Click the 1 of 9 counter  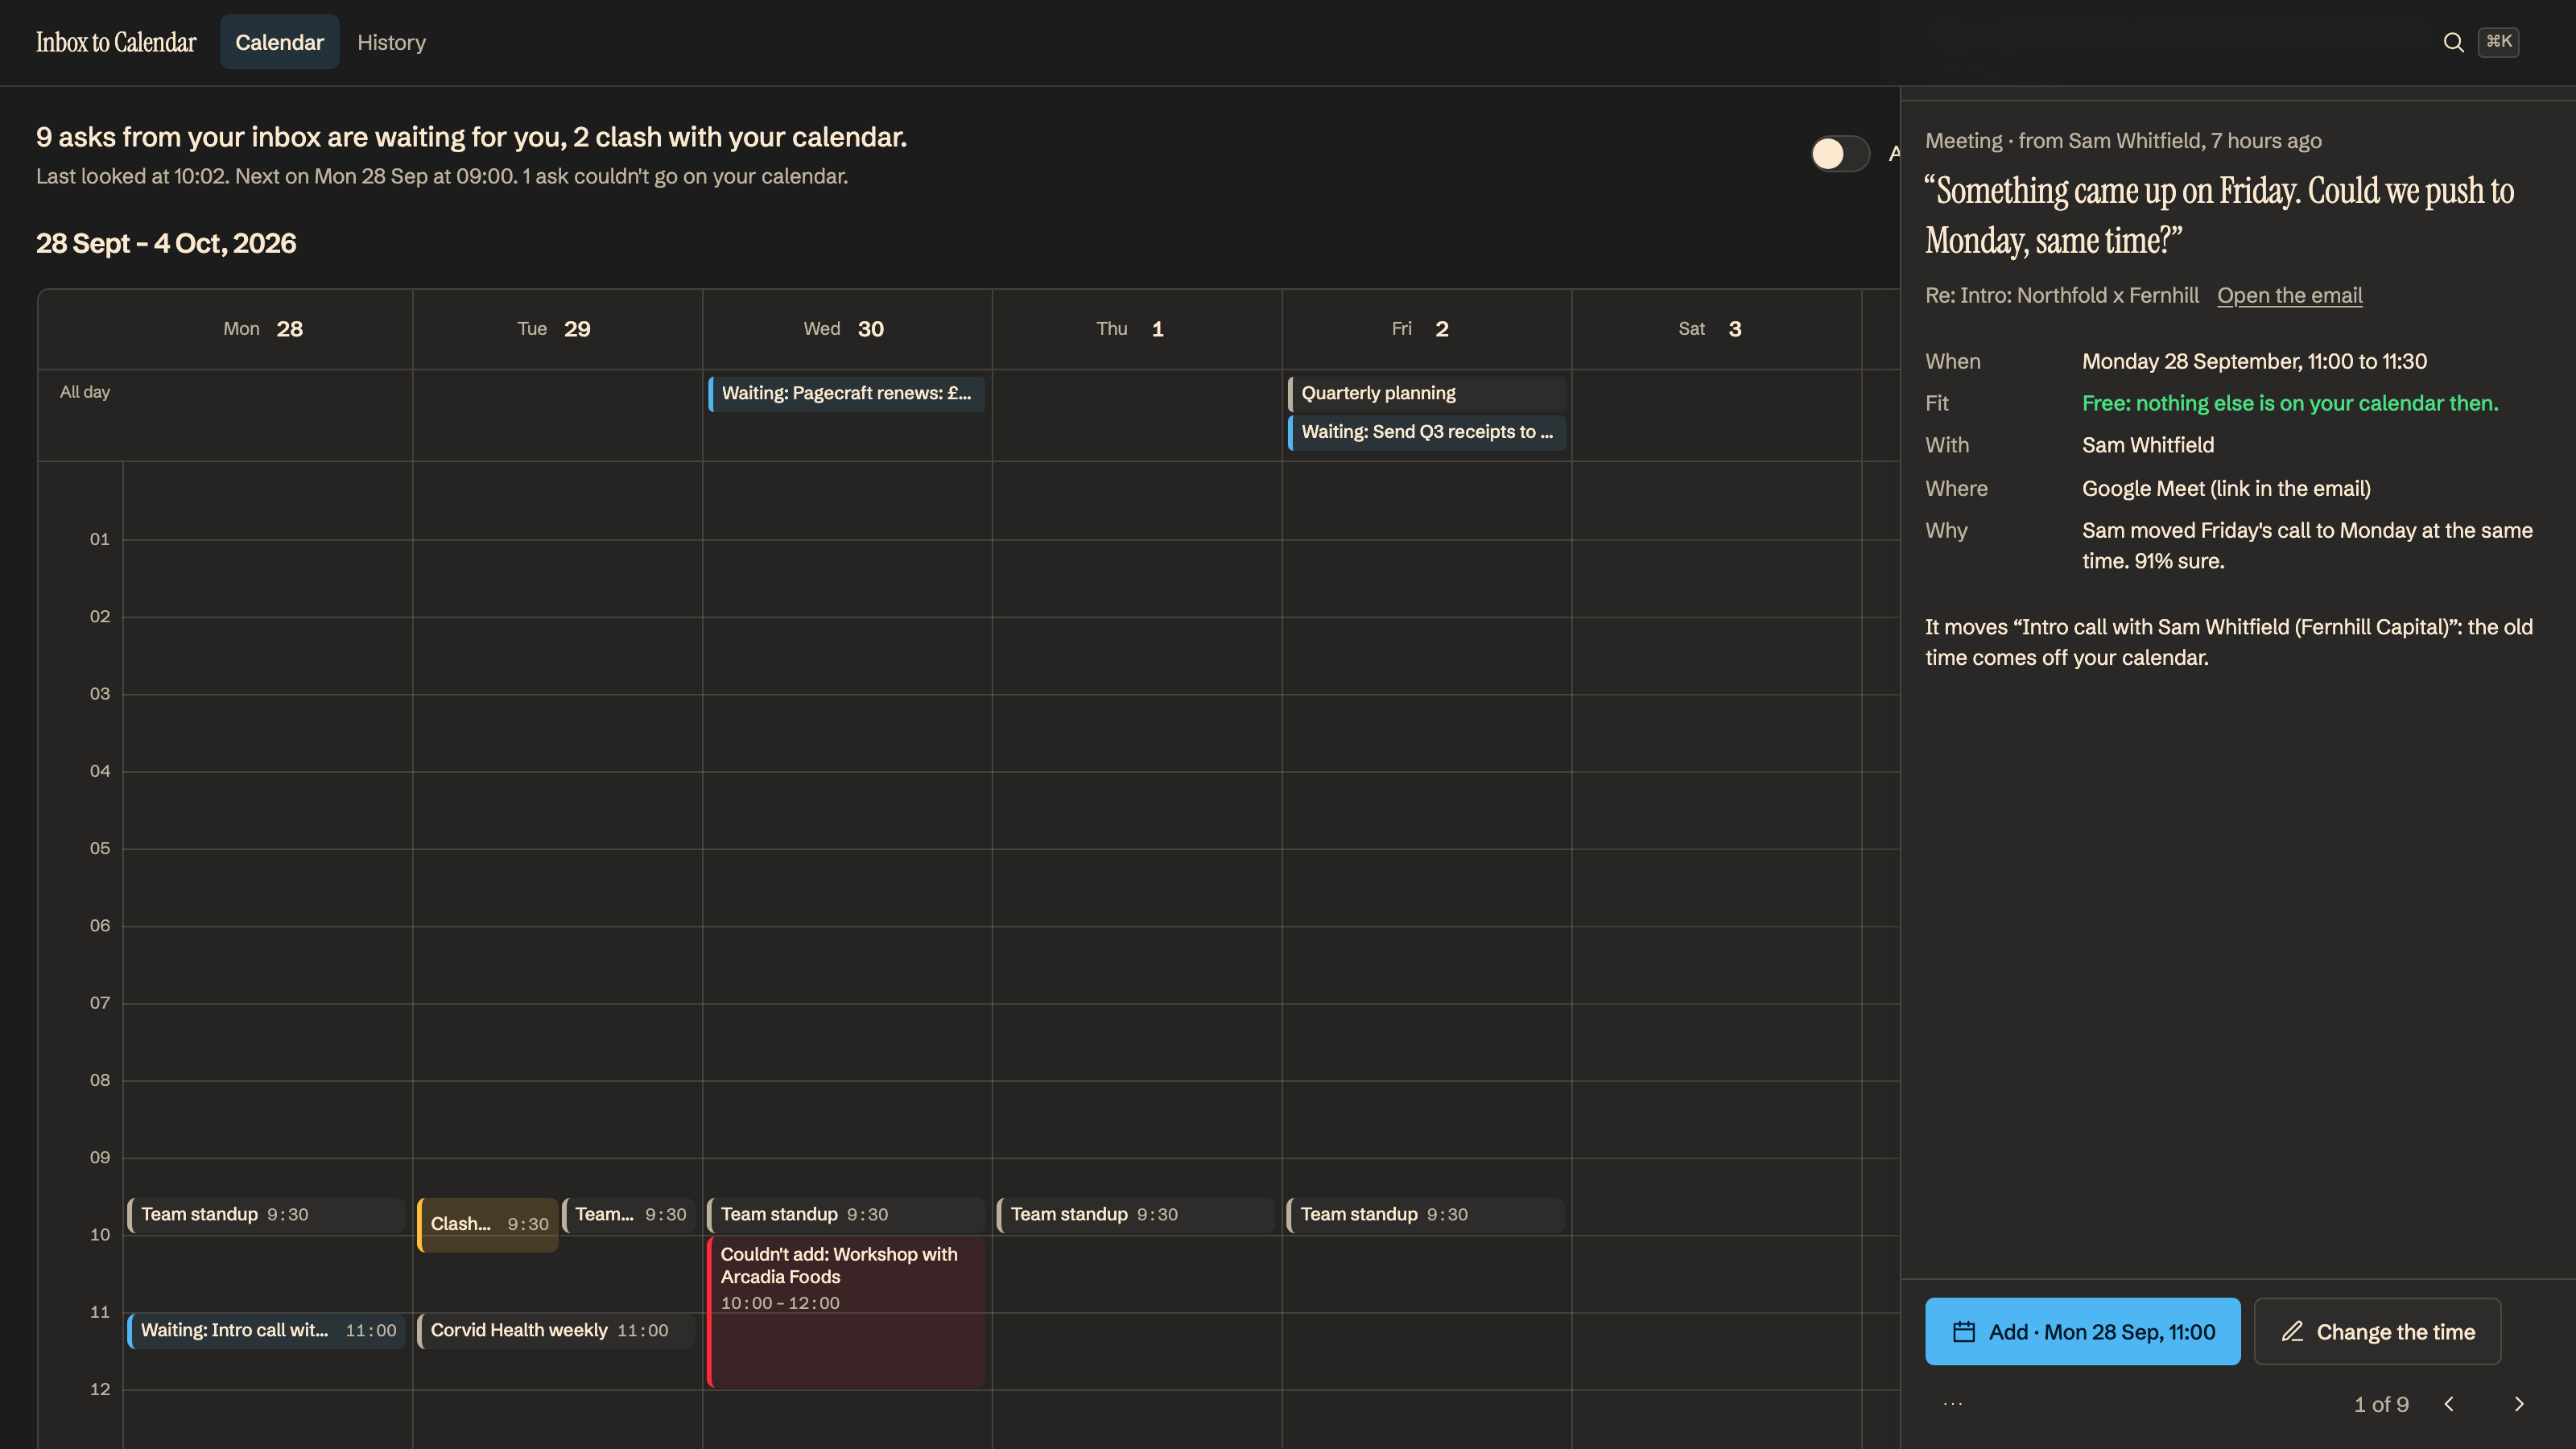click(2381, 1404)
